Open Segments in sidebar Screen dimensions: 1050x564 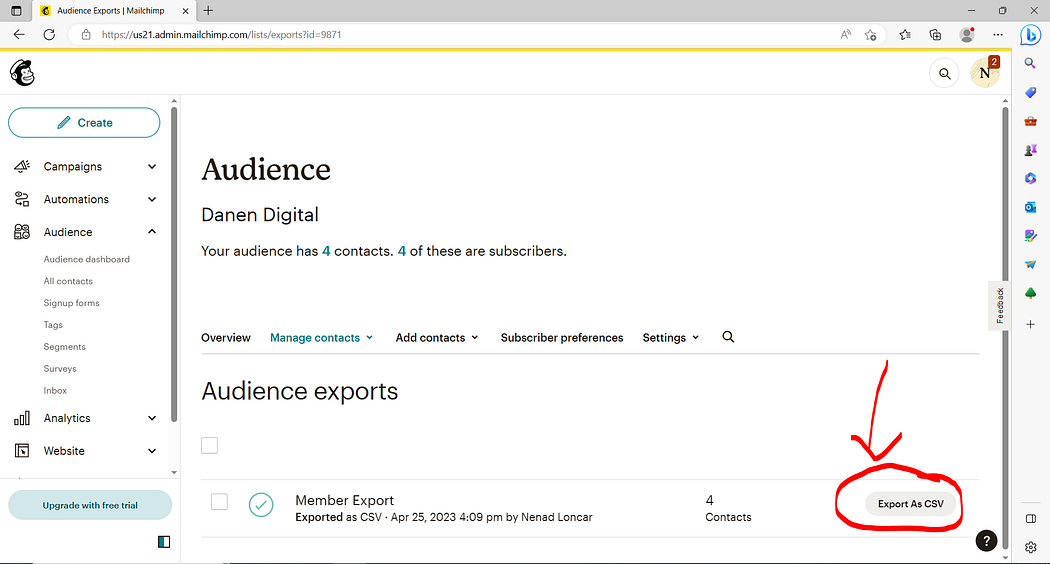tap(64, 347)
